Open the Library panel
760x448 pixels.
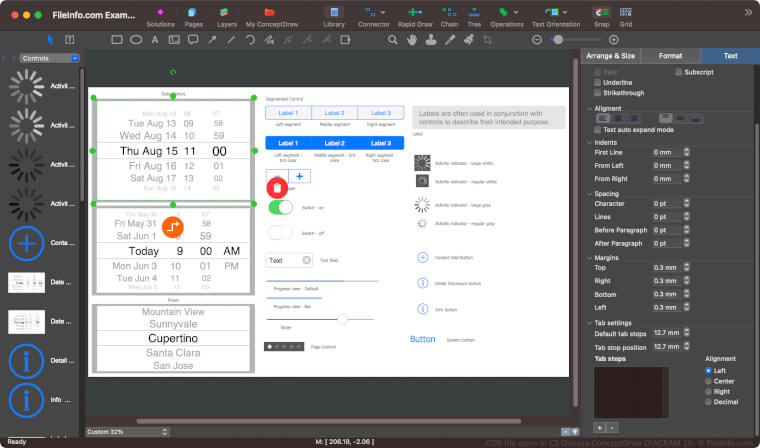334,14
